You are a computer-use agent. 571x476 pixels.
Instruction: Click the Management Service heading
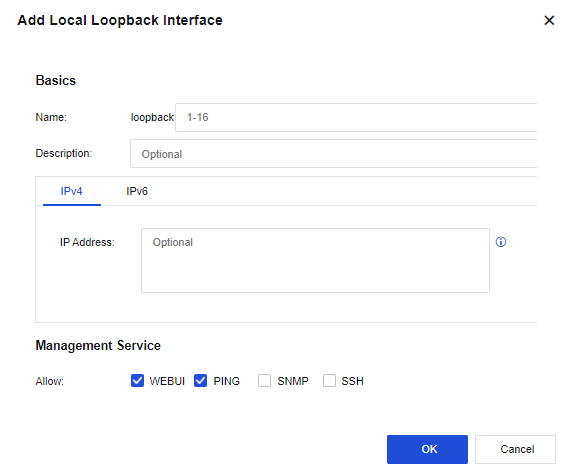click(98, 345)
